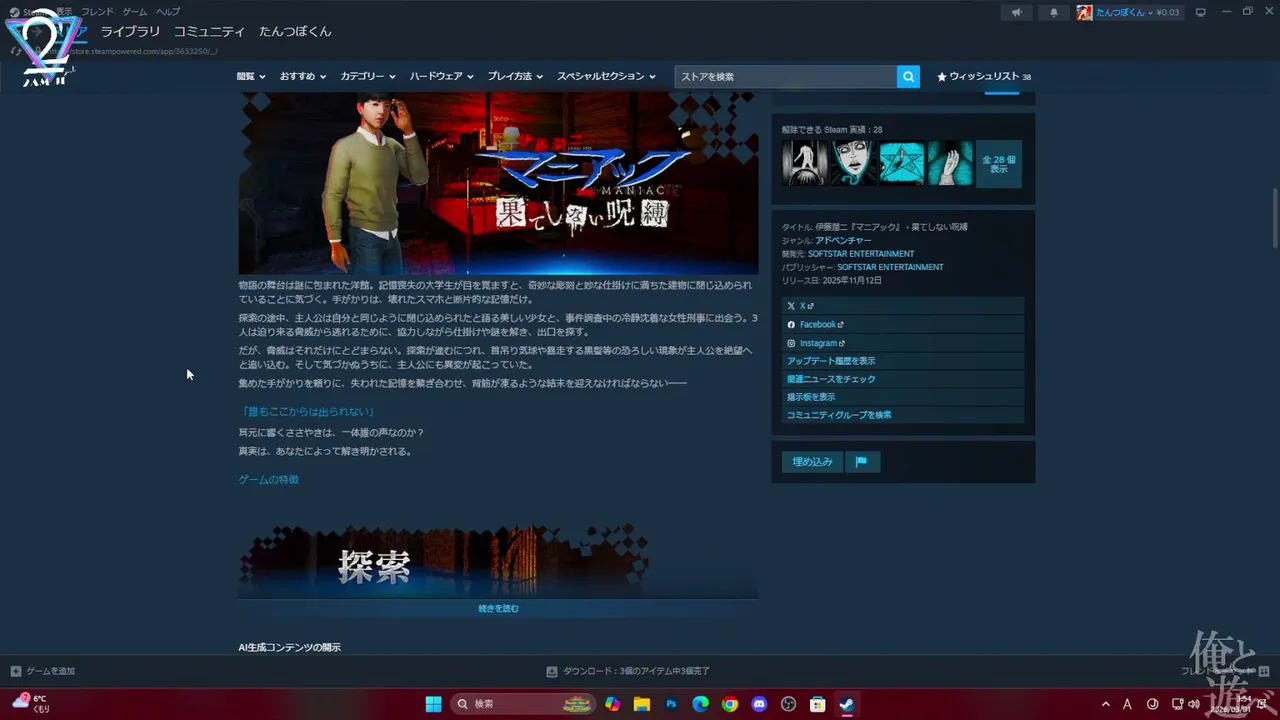Click the first achievement thumbnail, a hanging figure
1280x720 pixels.
(804, 163)
